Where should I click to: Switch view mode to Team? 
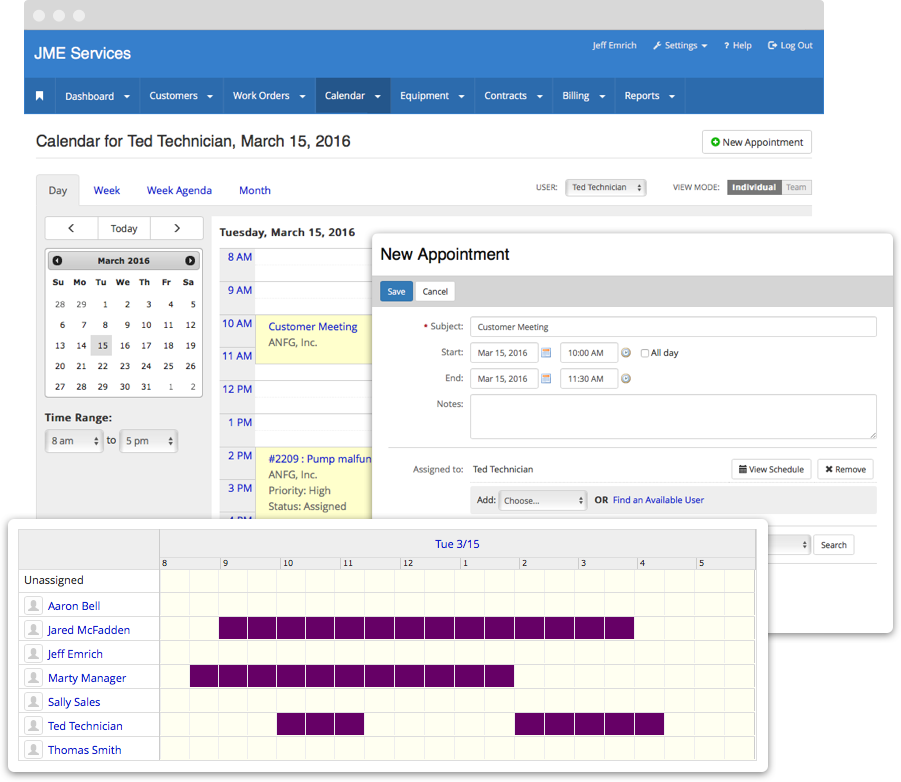[x=796, y=187]
